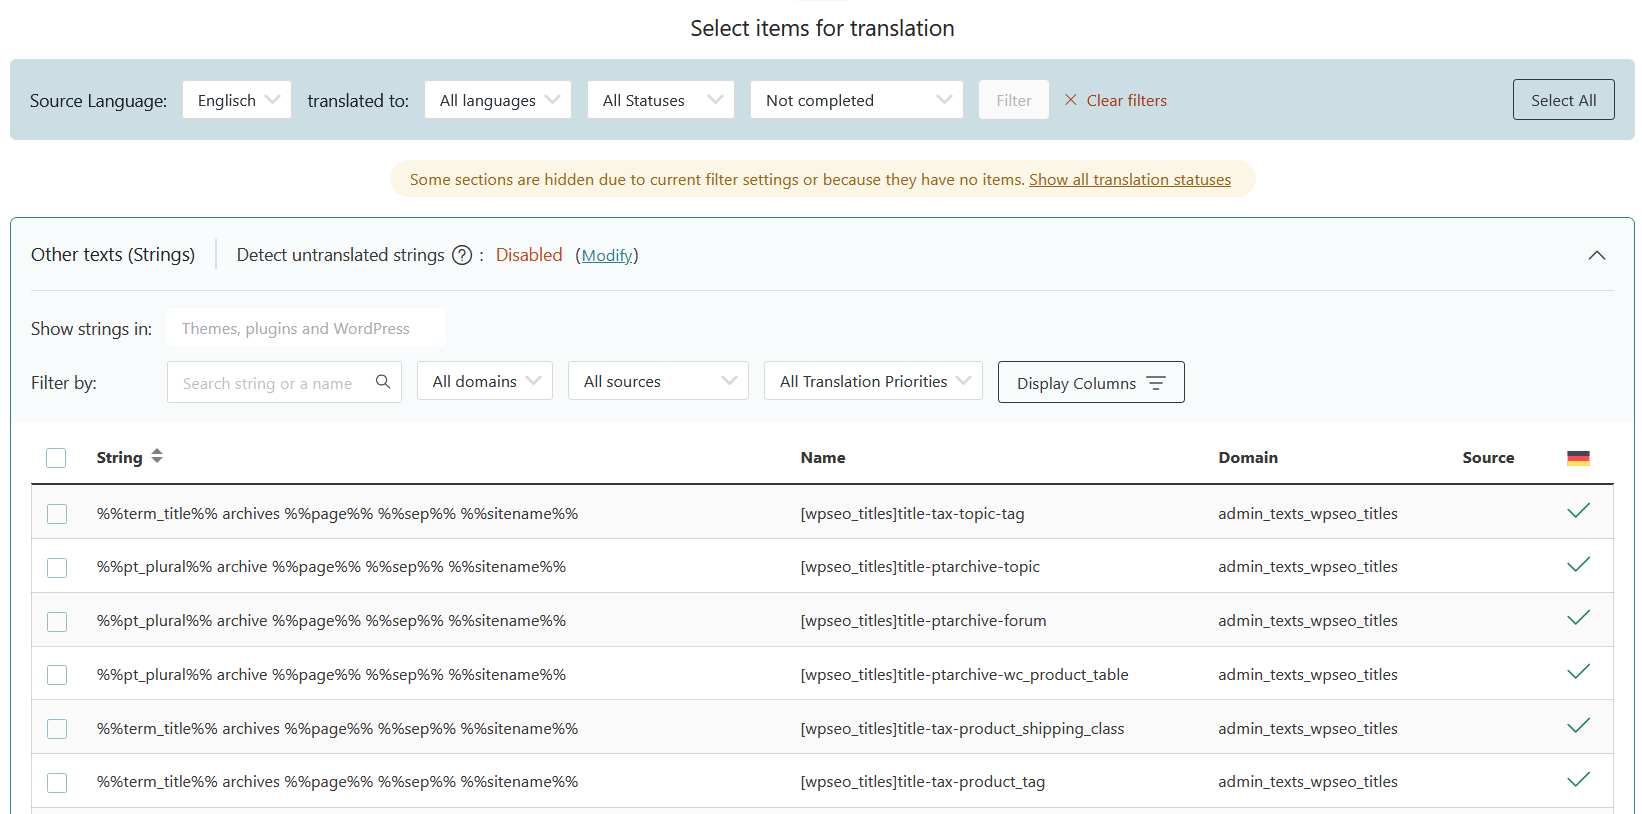1642x814 pixels.
Task: Follow the Show all translation statuses link
Action: coord(1130,180)
